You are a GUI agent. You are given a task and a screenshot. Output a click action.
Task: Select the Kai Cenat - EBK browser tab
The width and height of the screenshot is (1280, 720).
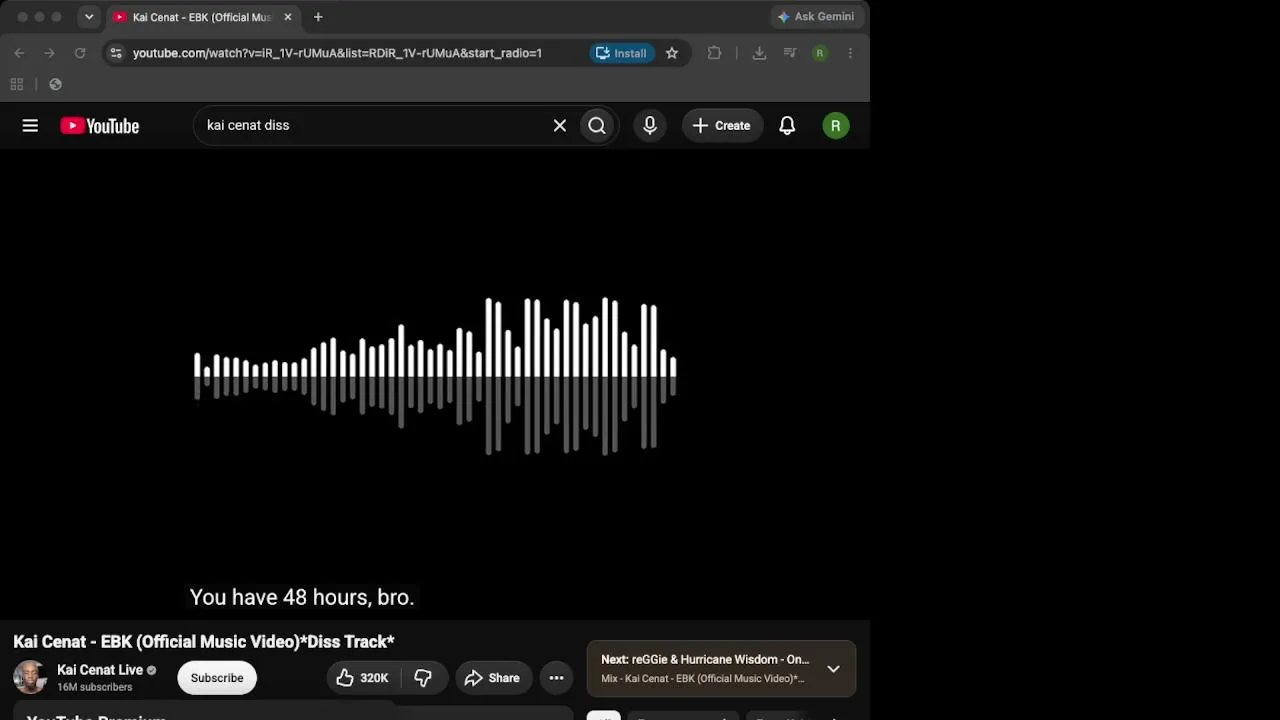[x=203, y=17]
